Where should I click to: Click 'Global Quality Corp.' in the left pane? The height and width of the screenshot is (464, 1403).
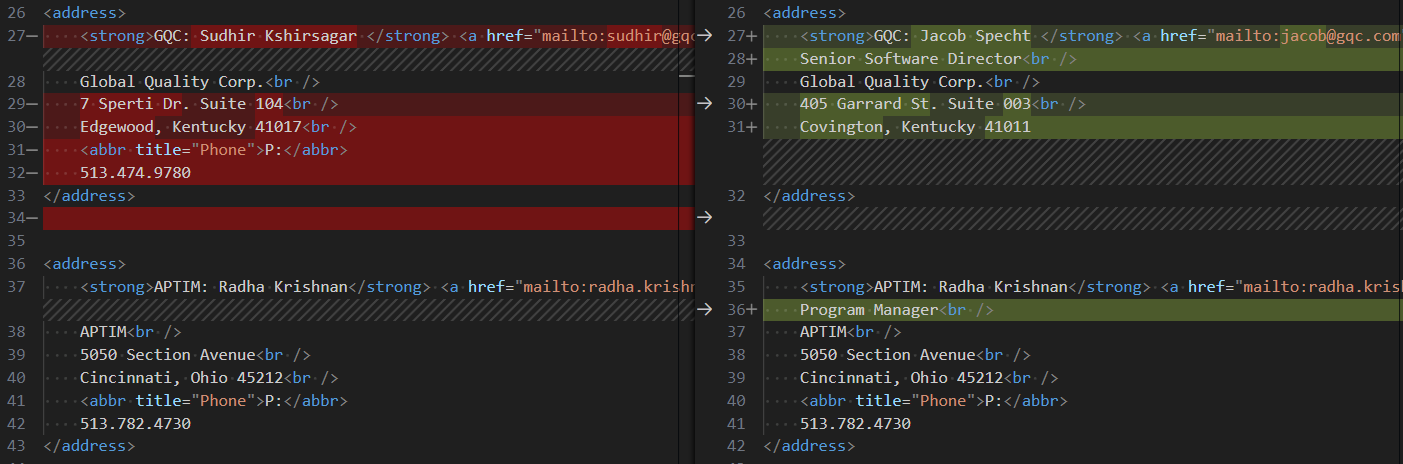(172, 82)
